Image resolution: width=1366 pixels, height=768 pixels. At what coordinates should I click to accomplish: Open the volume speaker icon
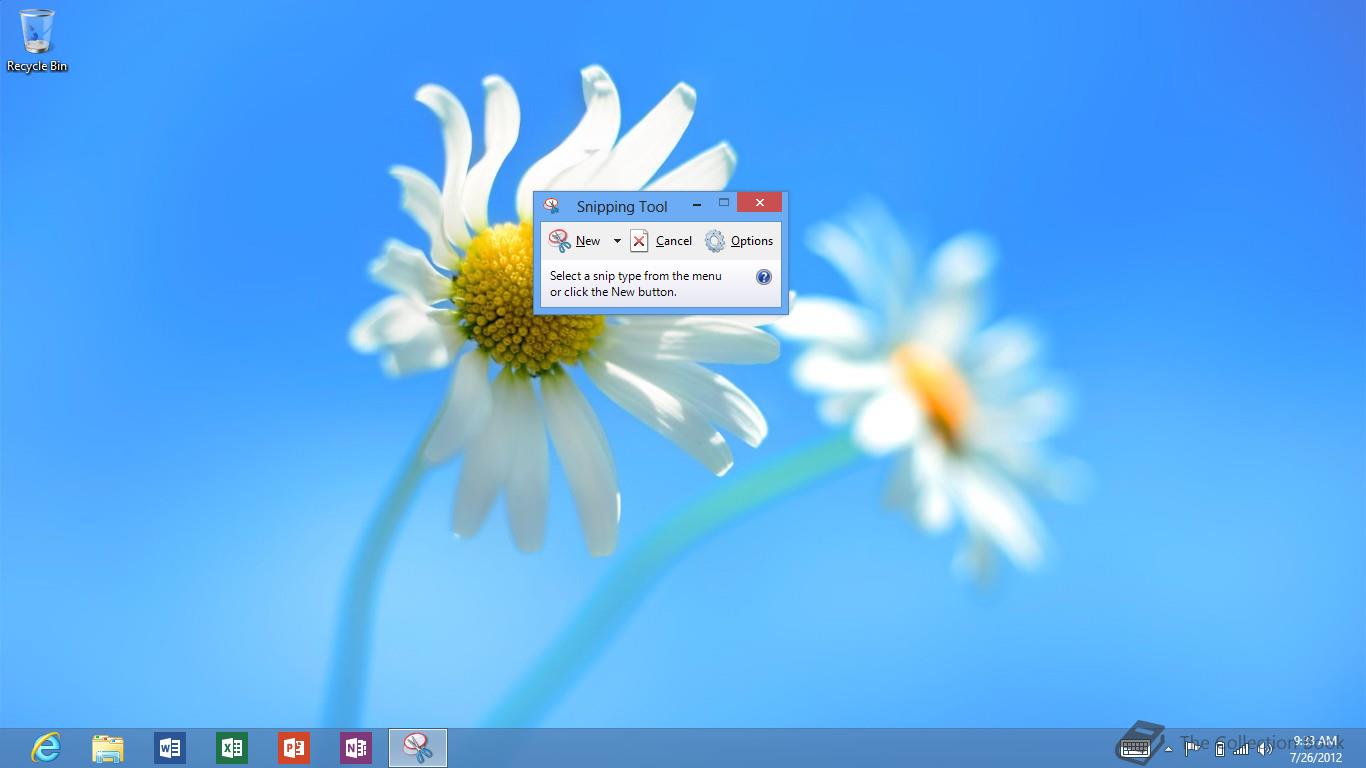[1264, 748]
